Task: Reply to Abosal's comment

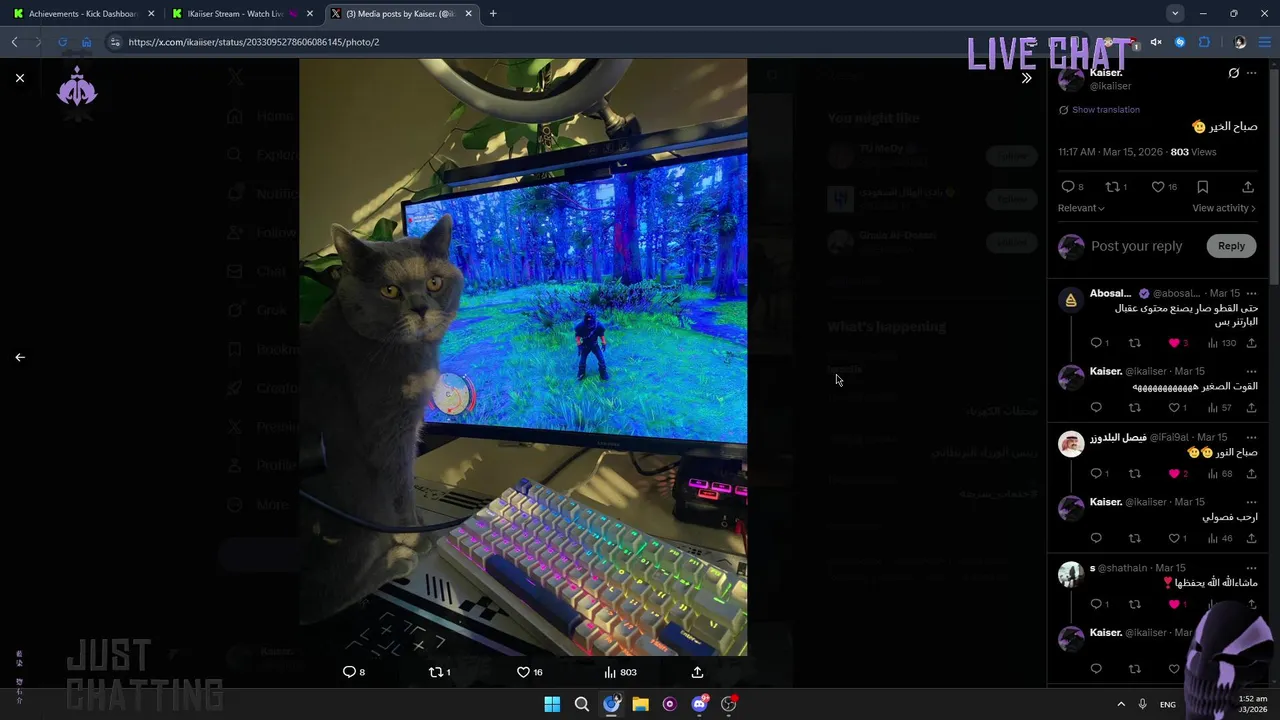Action: [x=1096, y=343]
